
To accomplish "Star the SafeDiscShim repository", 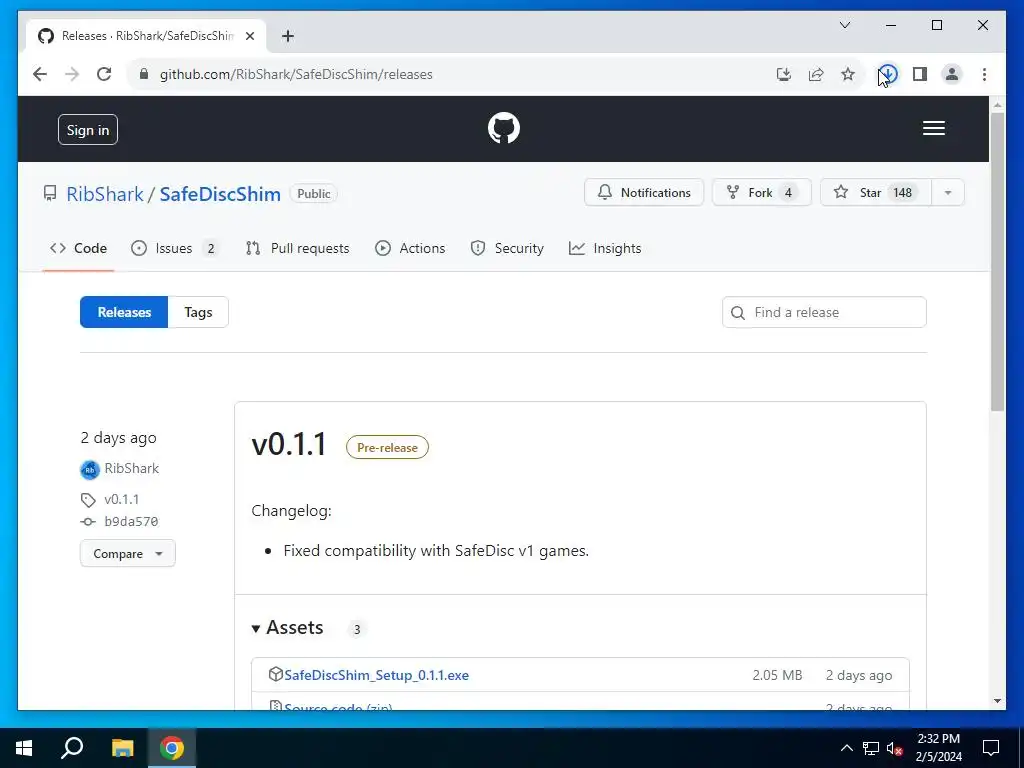I will (876, 193).
